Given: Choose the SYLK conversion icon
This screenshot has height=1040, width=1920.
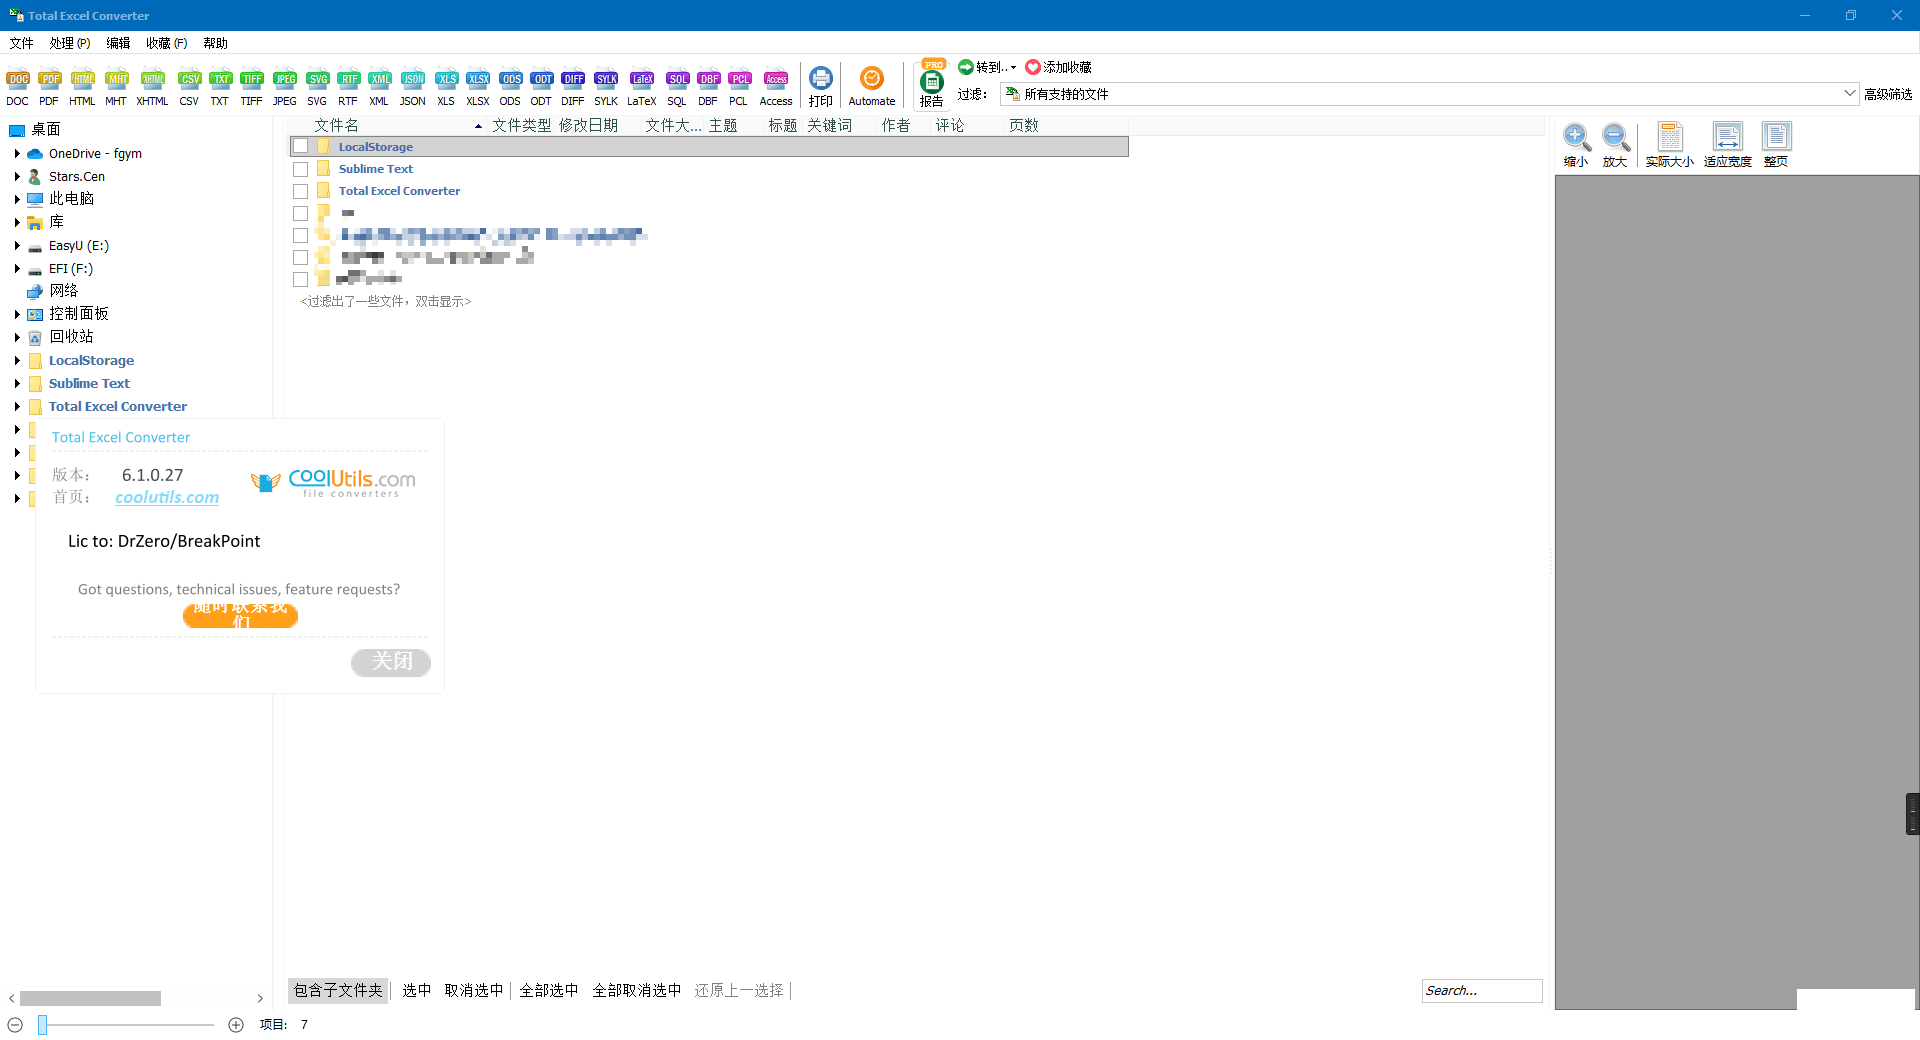Looking at the screenshot, I should click(606, 87).
